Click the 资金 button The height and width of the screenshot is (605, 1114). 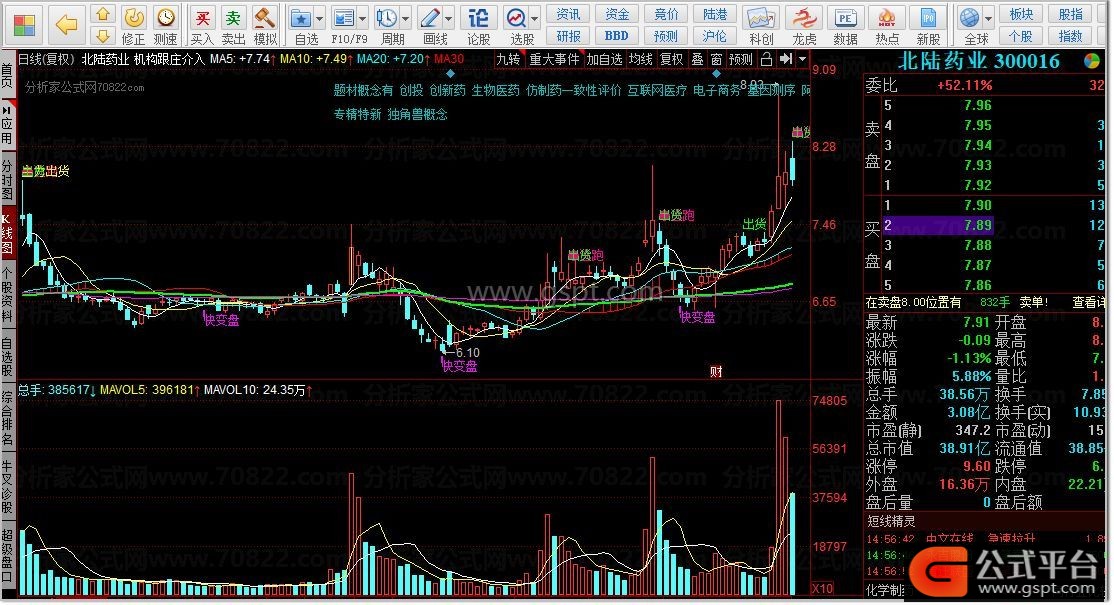[617, 14]
